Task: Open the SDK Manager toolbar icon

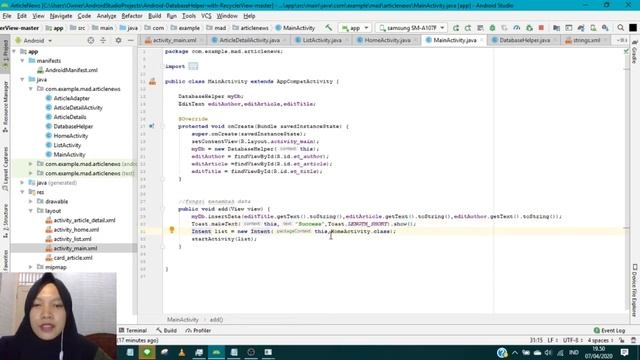Action: (605, 28)
